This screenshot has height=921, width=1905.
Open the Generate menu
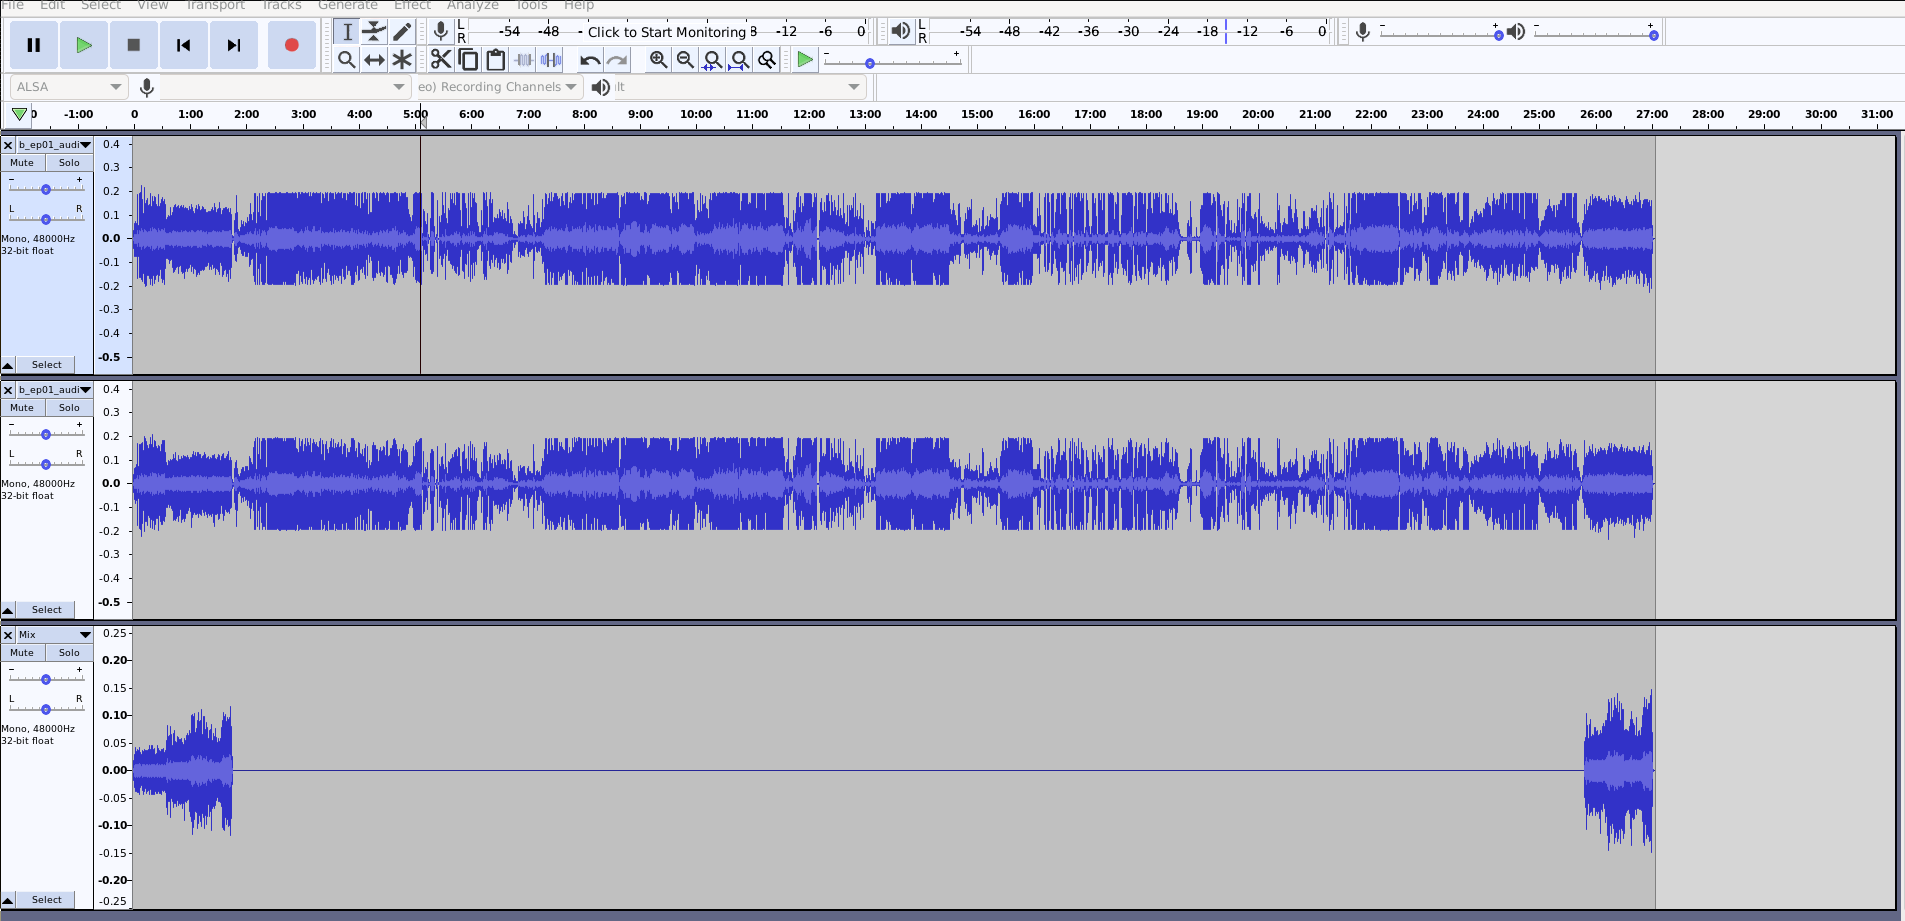[347, 6]
